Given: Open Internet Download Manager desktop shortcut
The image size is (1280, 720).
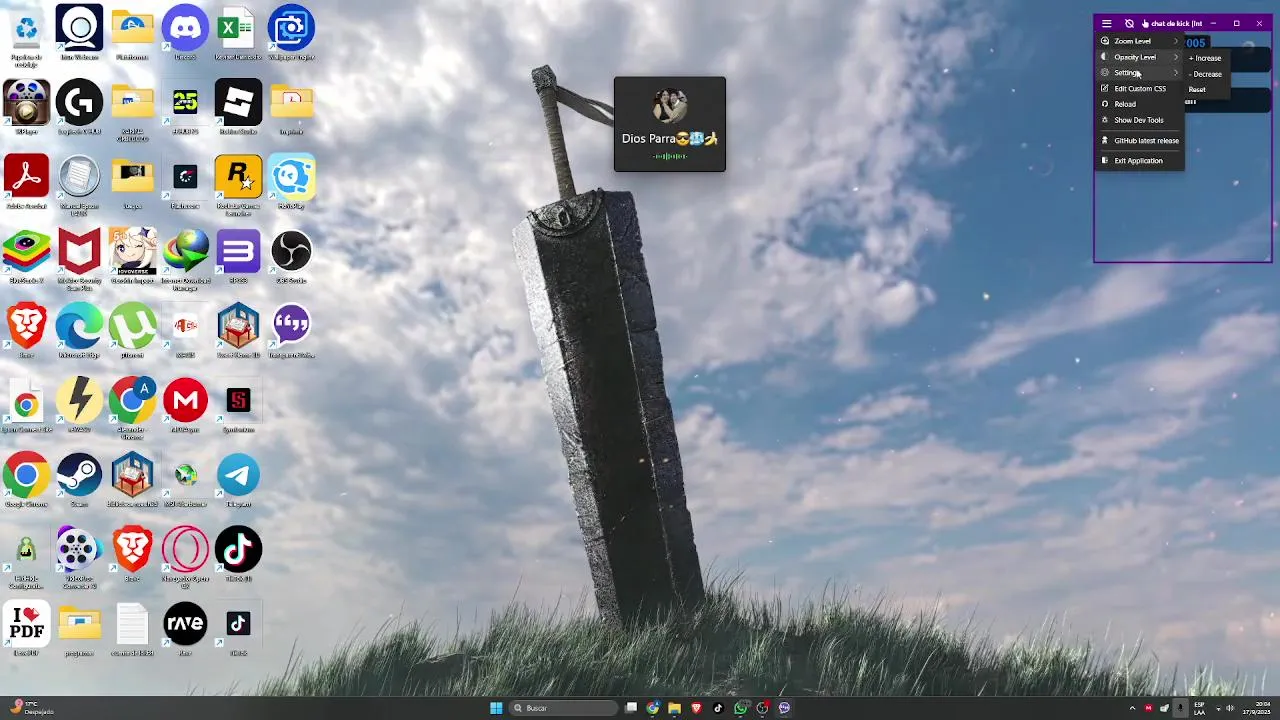Looking at the screenshot, I should [185, 260].
